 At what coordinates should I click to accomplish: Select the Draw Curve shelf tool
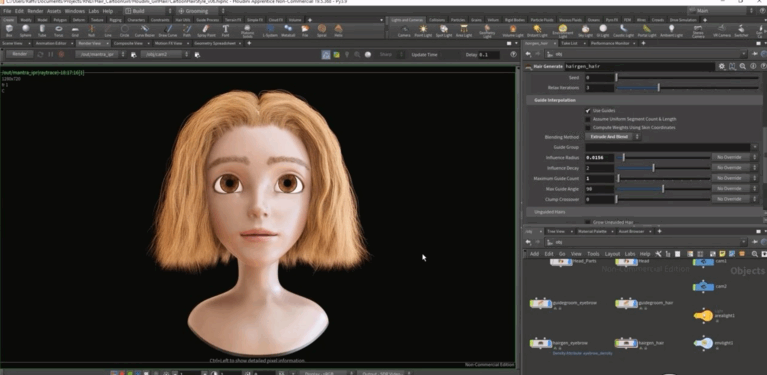(x=168, y=30)
